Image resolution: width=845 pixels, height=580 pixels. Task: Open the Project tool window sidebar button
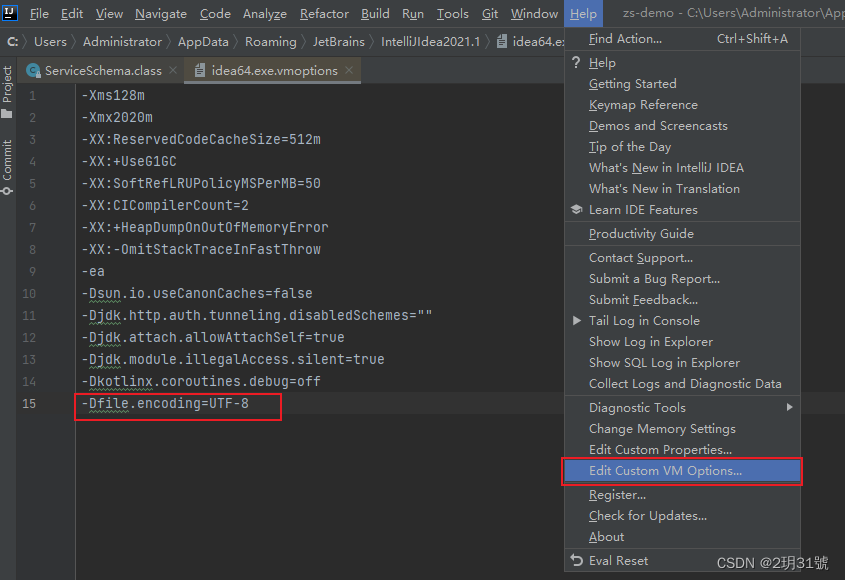click(7, 92)
